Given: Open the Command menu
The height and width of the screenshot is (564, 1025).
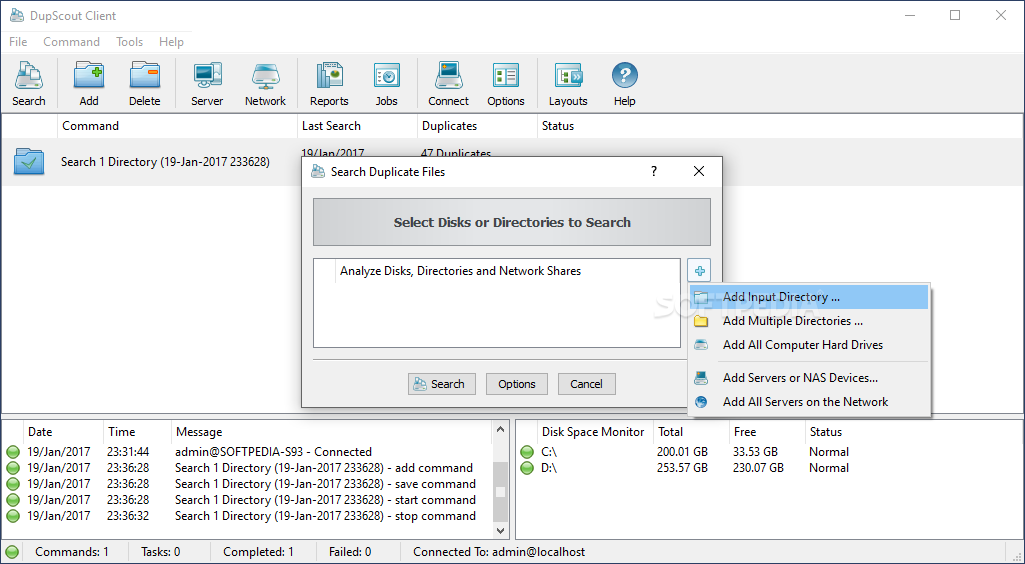Looking at the screenshot, I should (71, 42).
